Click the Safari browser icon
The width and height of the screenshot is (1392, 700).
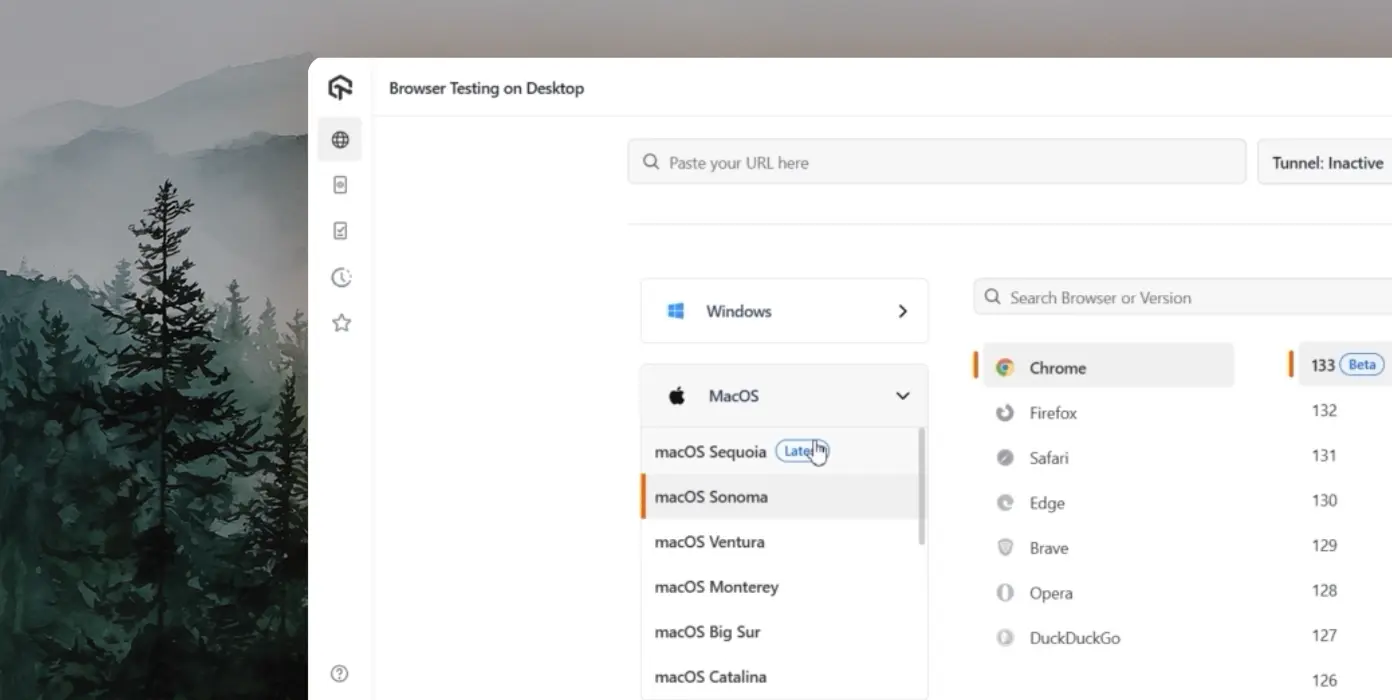coord(1005,458)
